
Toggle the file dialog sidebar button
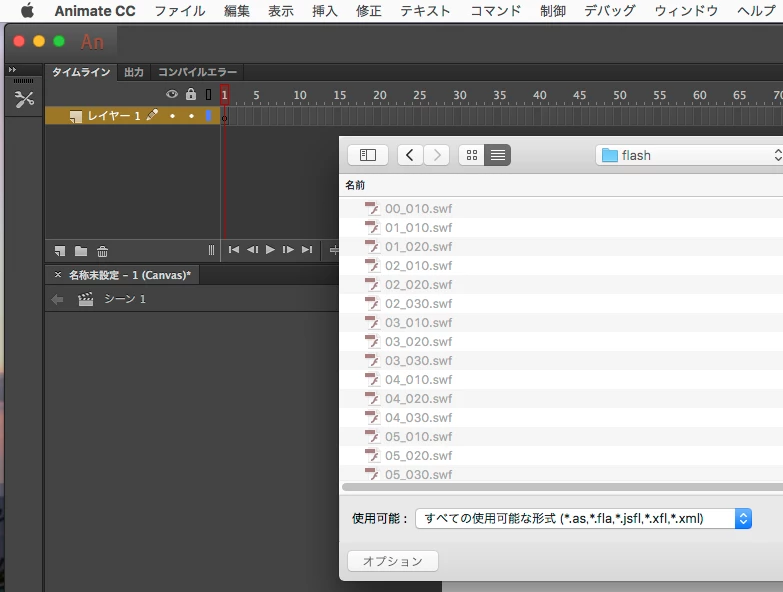click(368, 155)
